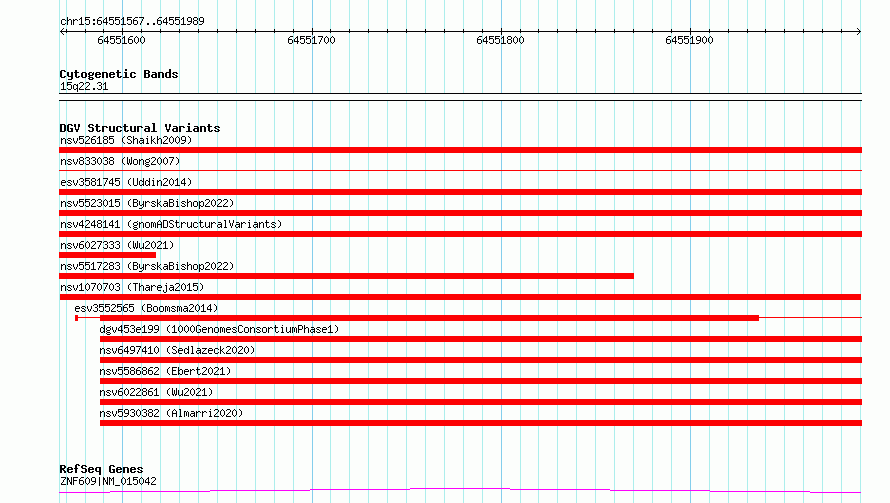
Task: Select the nsv6022861 red variant bar
Action: (x=481, y=402)
